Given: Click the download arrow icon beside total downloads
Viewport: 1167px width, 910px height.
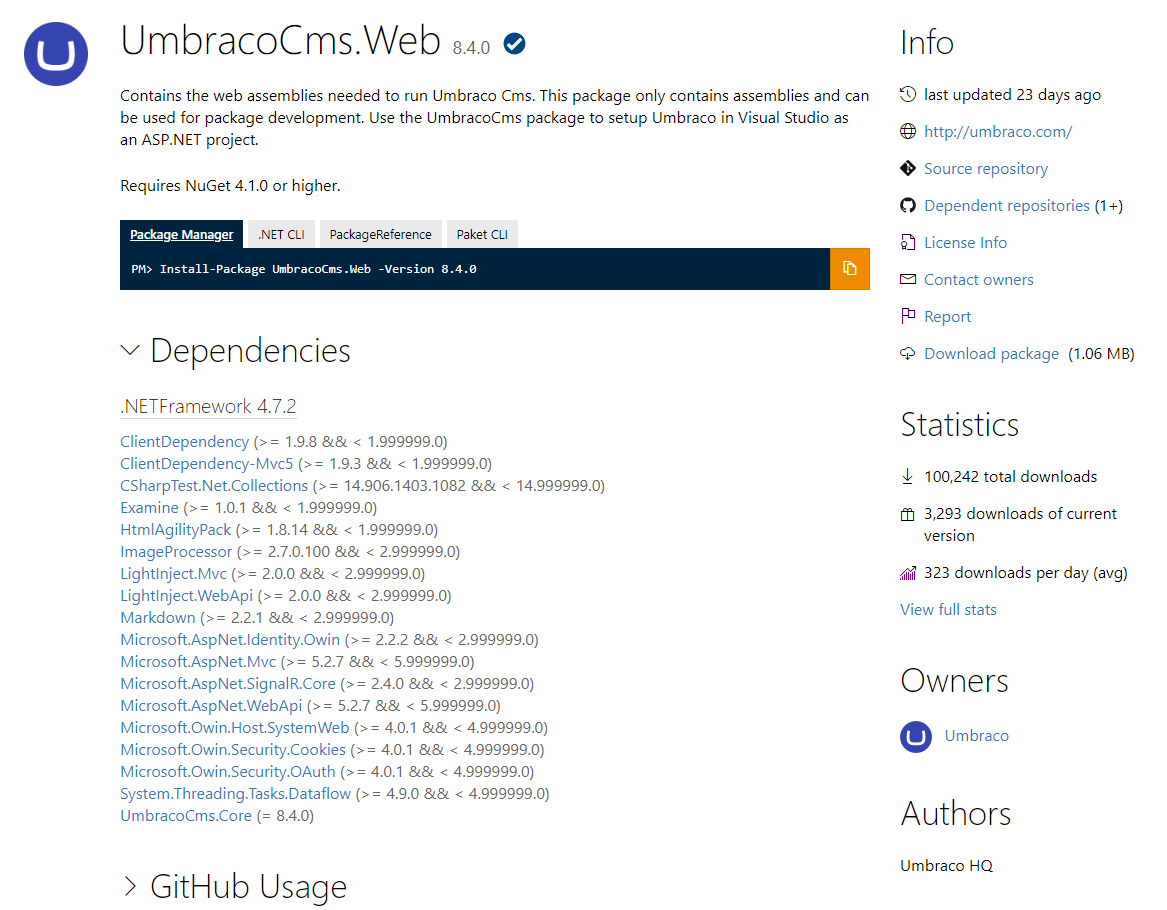Looking at the screenshot, I should (908, 476).
